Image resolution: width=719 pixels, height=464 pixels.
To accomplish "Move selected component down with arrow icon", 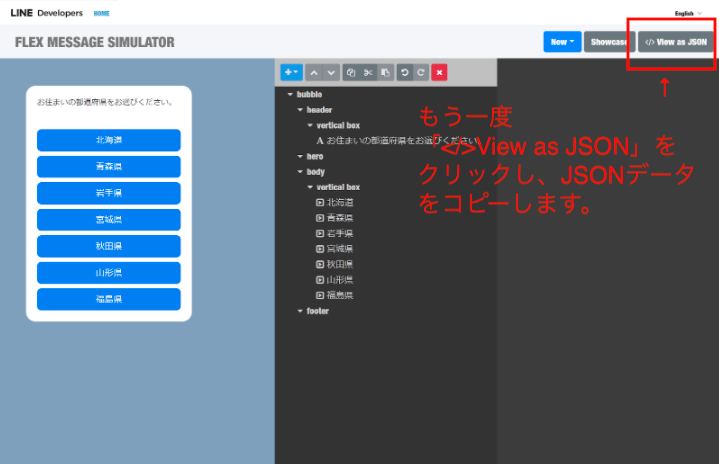I will [331, 72].
